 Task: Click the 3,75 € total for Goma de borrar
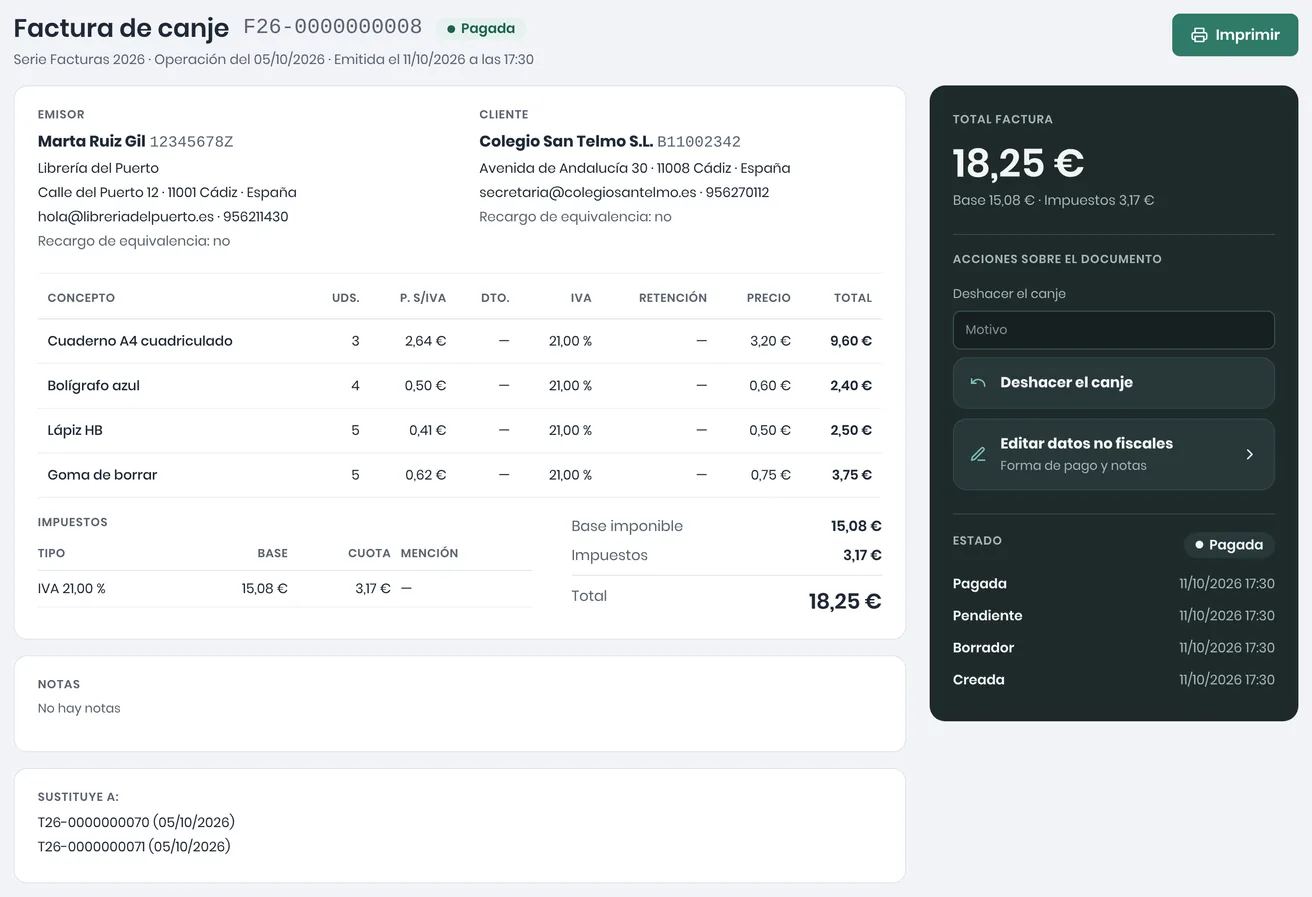pos(852,475)
